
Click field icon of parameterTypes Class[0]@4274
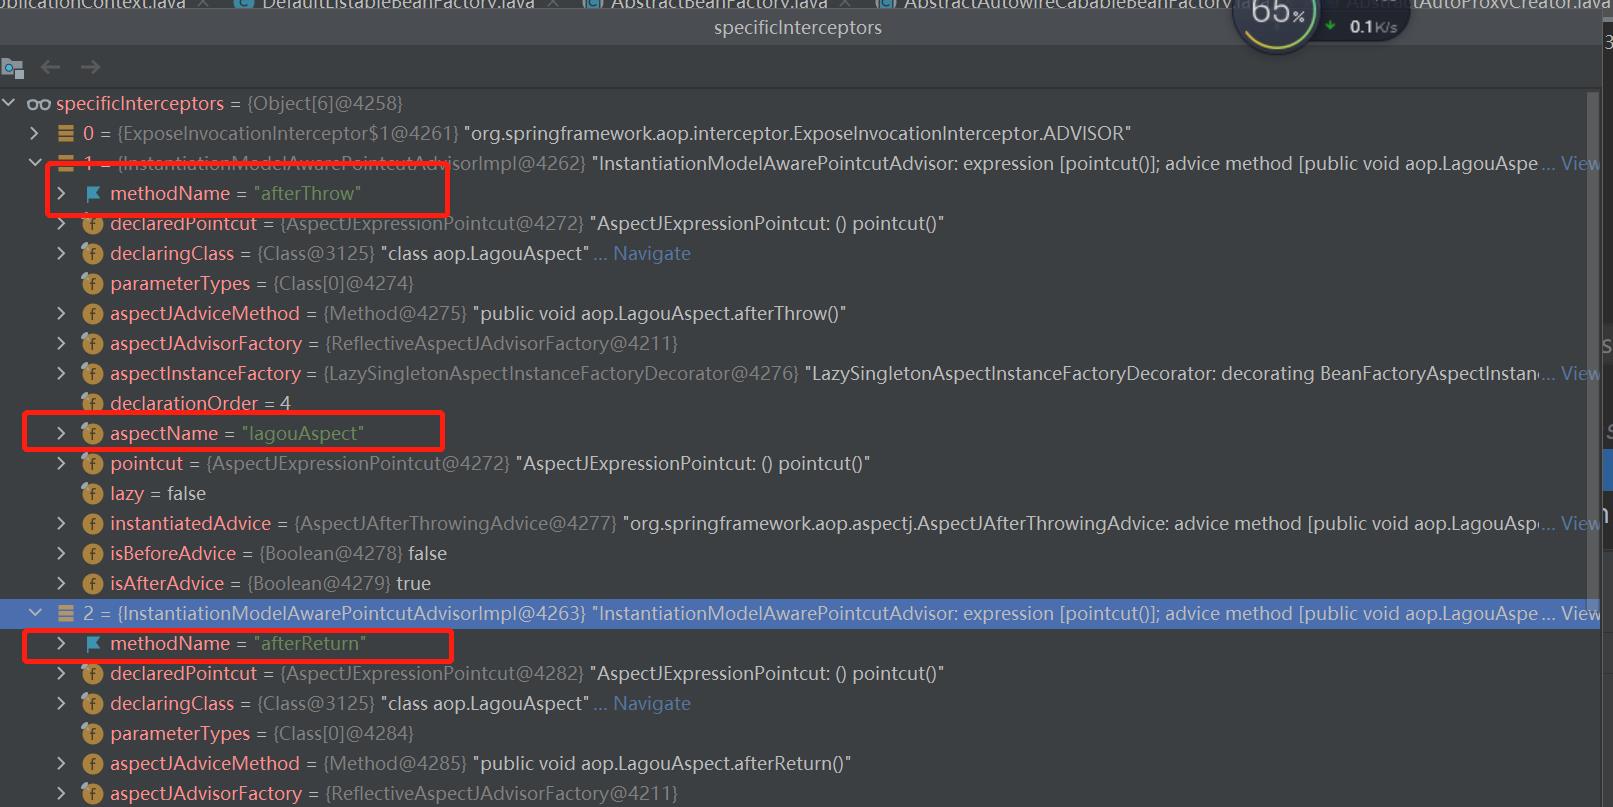pyautogui.click(x=93, y=283)
